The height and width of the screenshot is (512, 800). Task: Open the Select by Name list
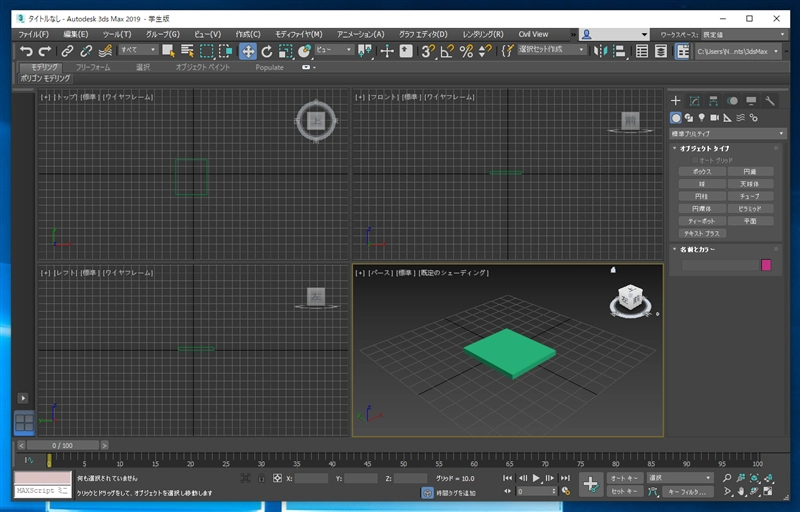(x=187, y=51)
